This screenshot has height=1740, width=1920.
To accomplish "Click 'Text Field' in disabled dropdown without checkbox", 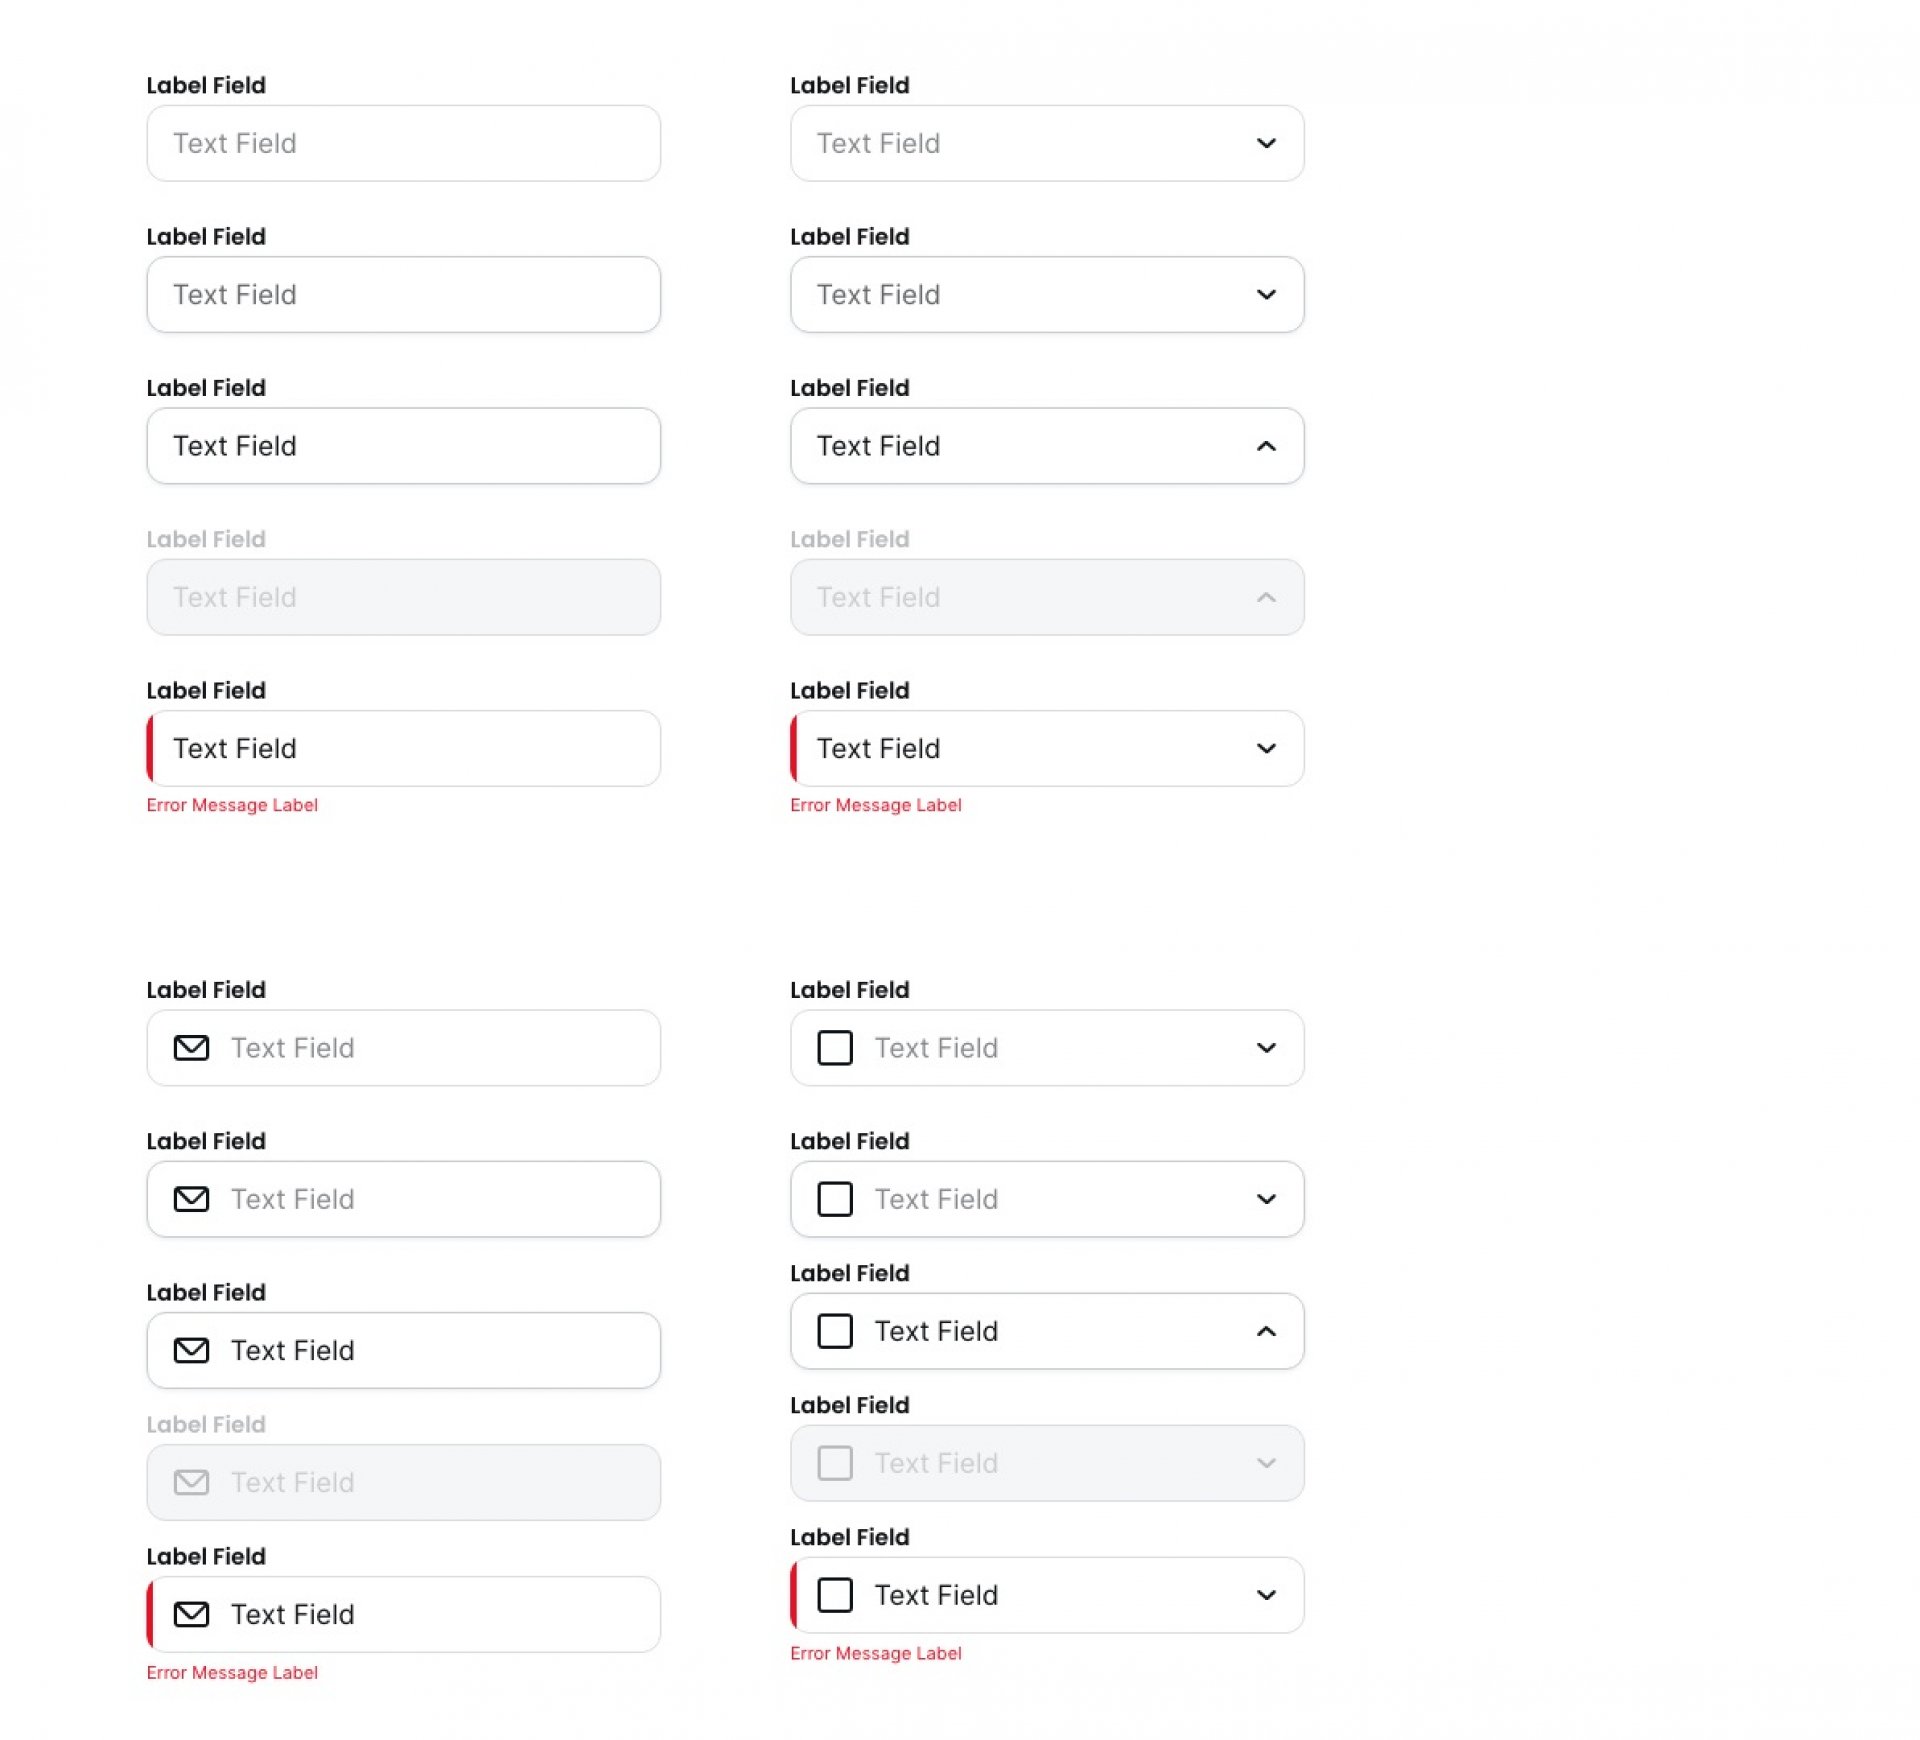I will (878, 597).
